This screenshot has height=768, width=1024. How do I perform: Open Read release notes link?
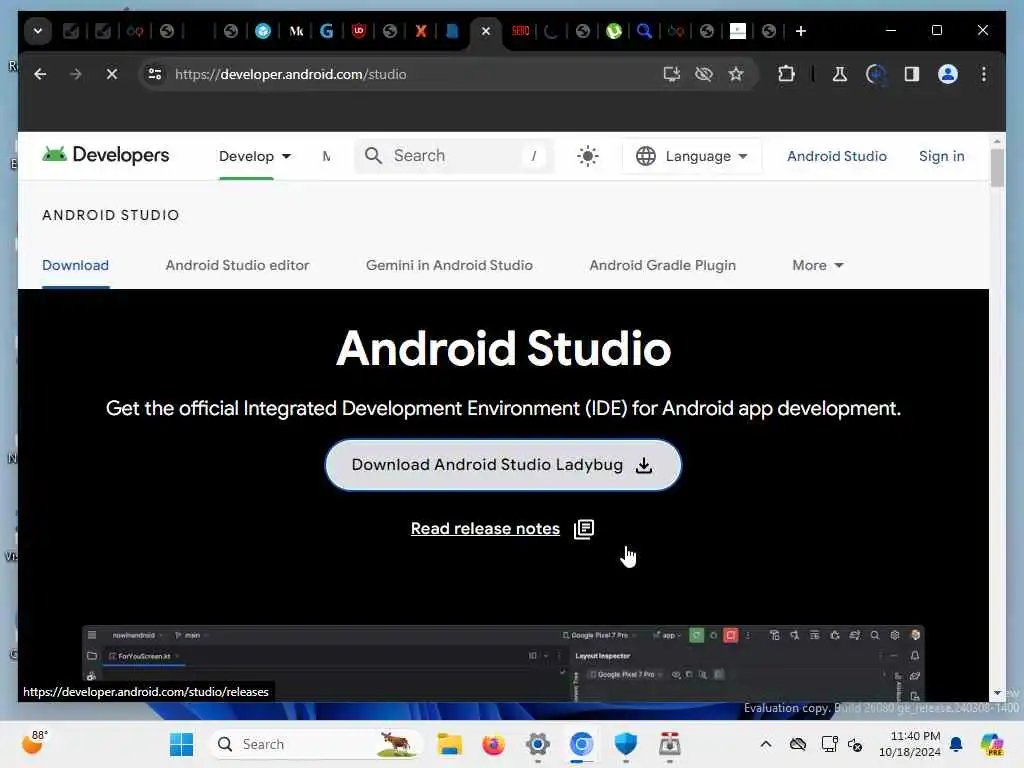pos(485,528)
